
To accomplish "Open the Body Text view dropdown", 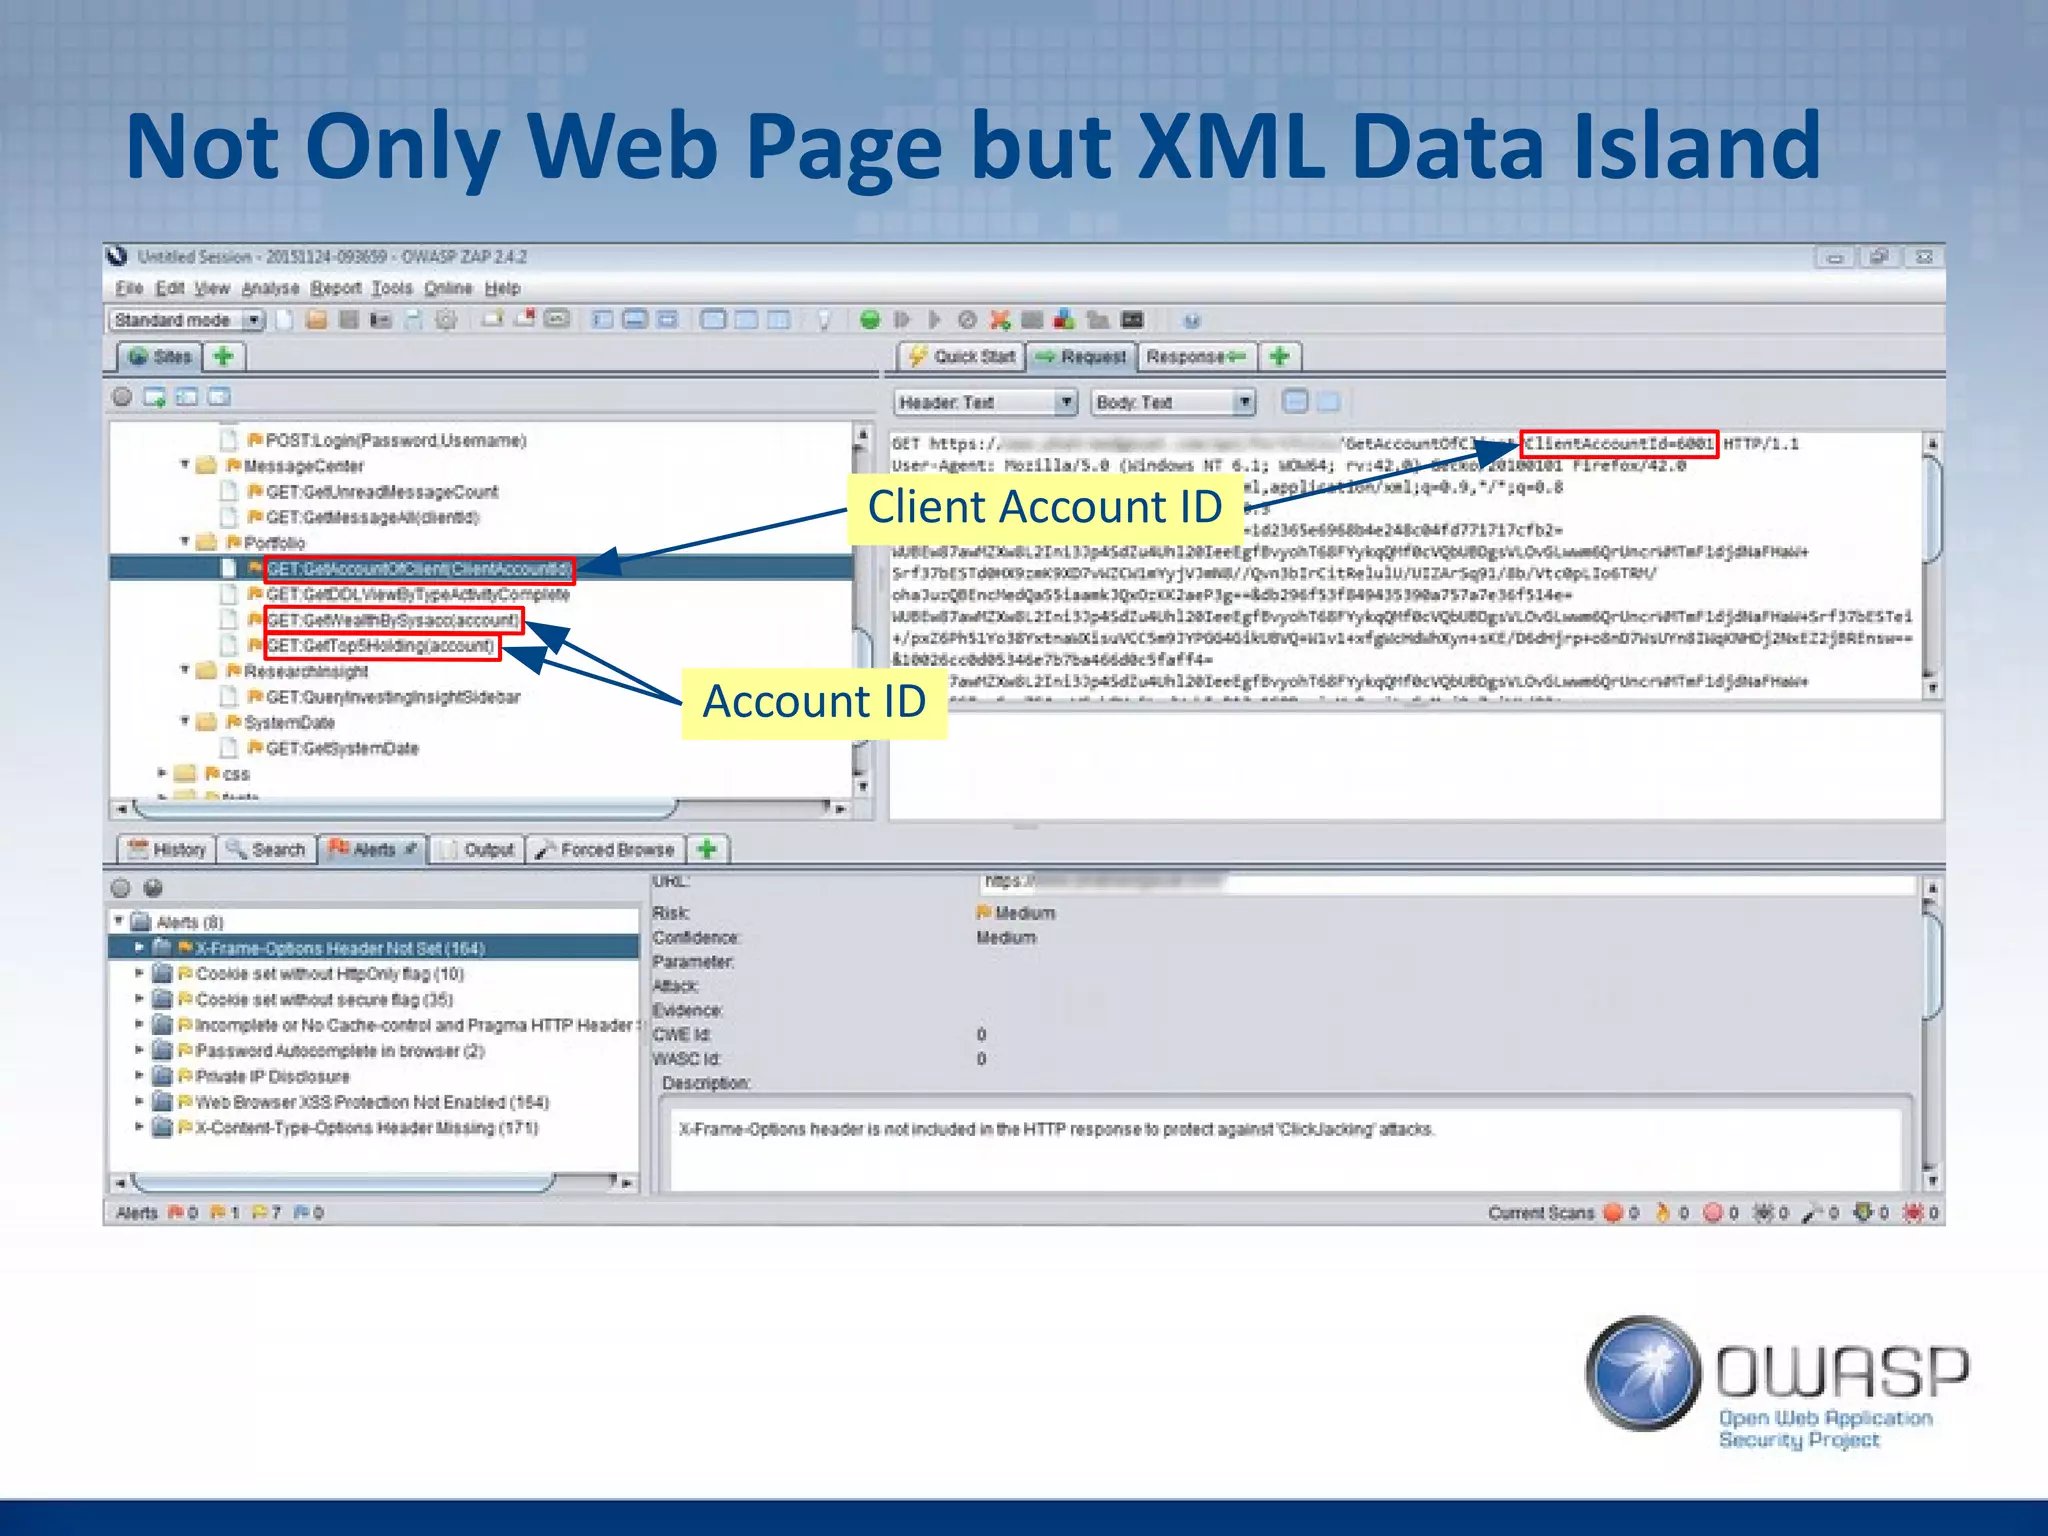I will 1243,402.
